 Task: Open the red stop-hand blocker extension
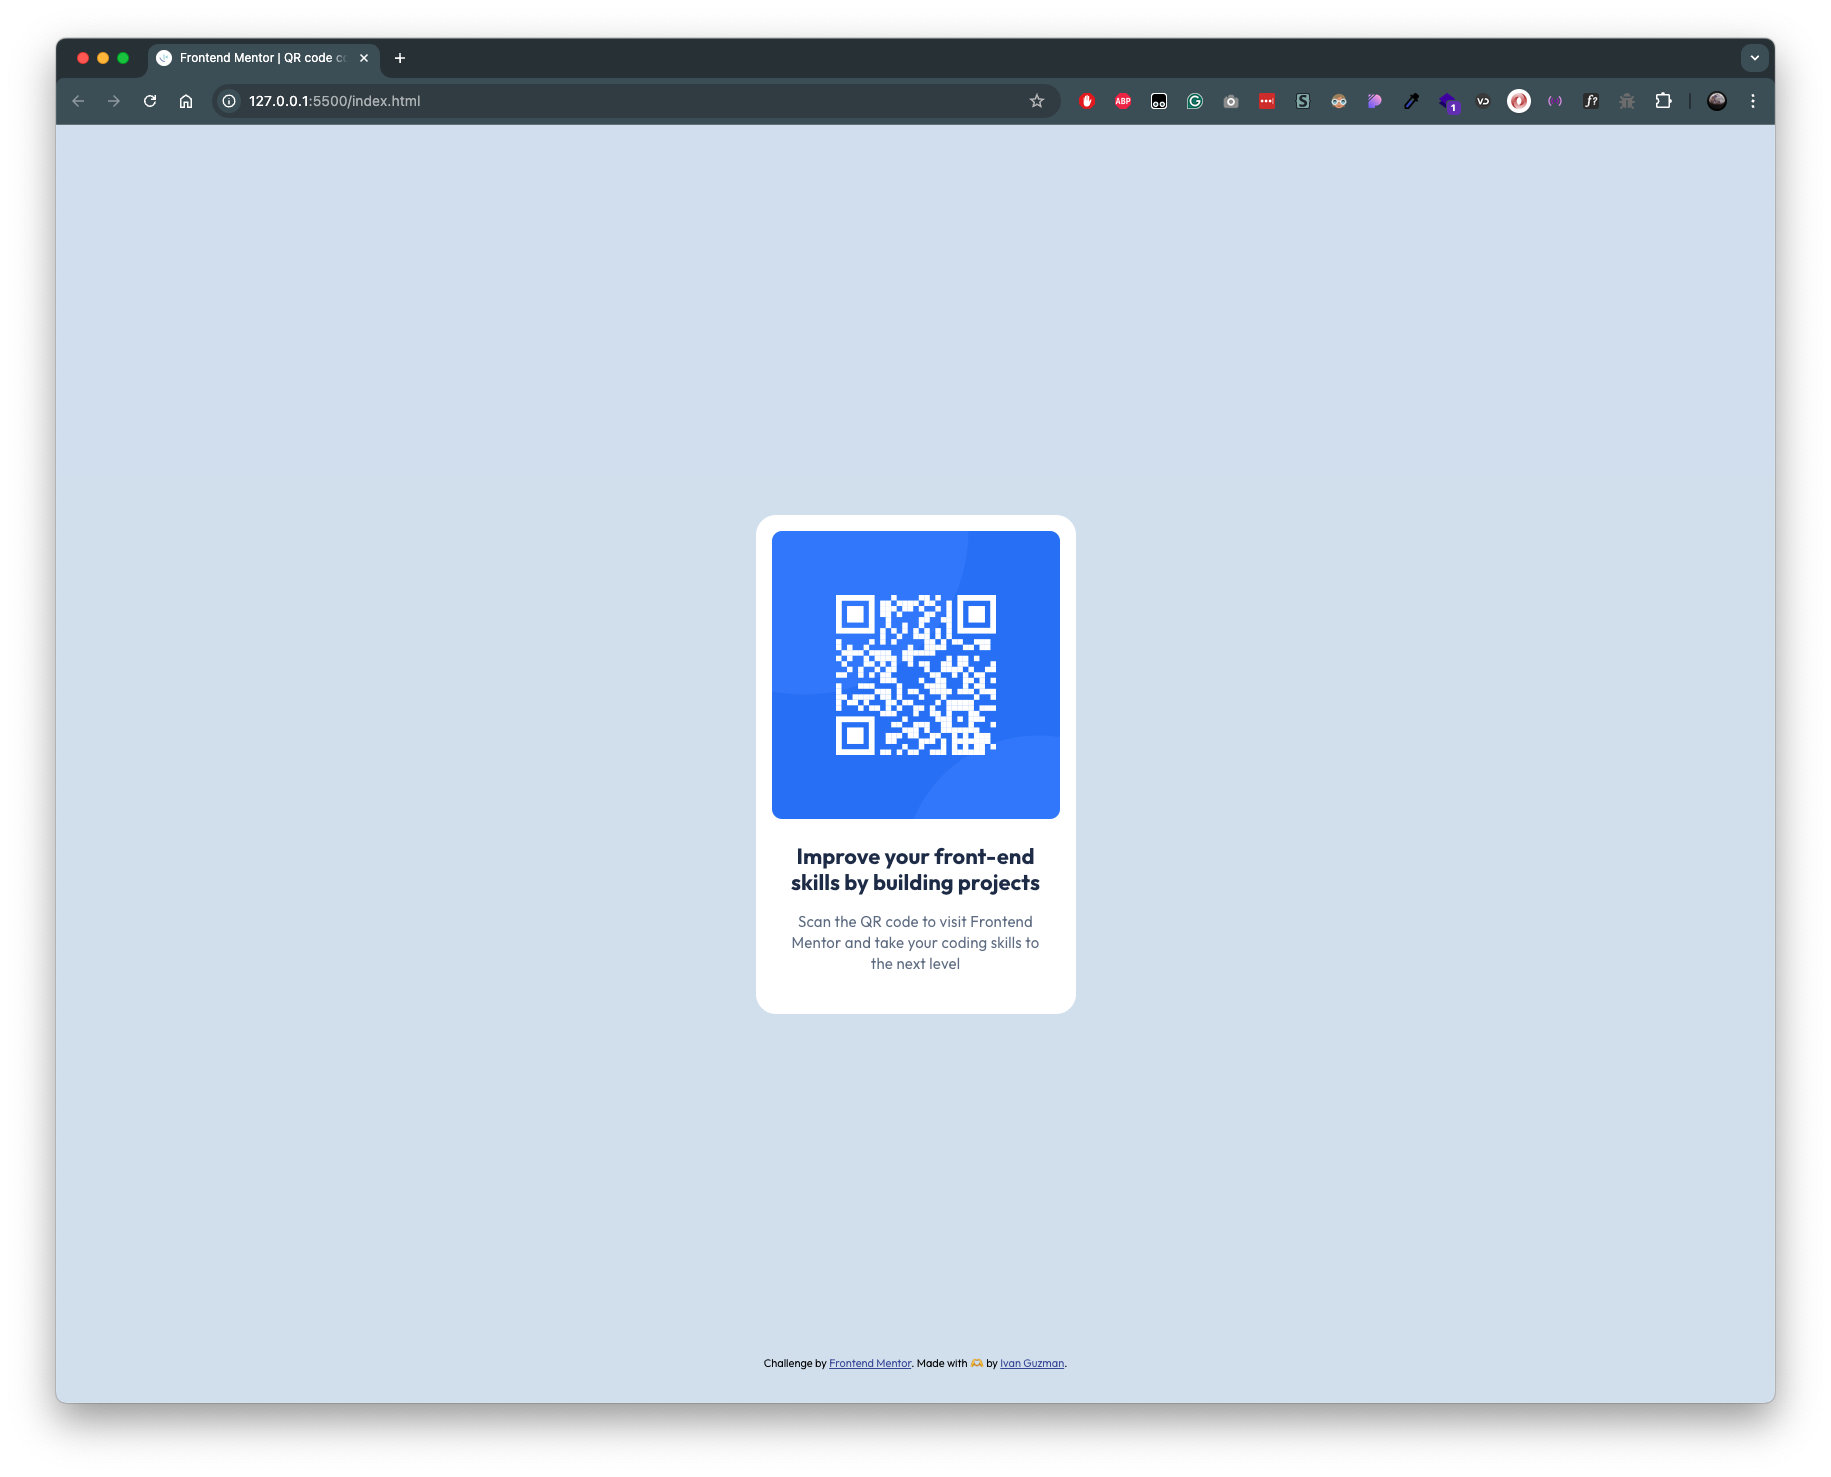click(x=1087, y=101)
